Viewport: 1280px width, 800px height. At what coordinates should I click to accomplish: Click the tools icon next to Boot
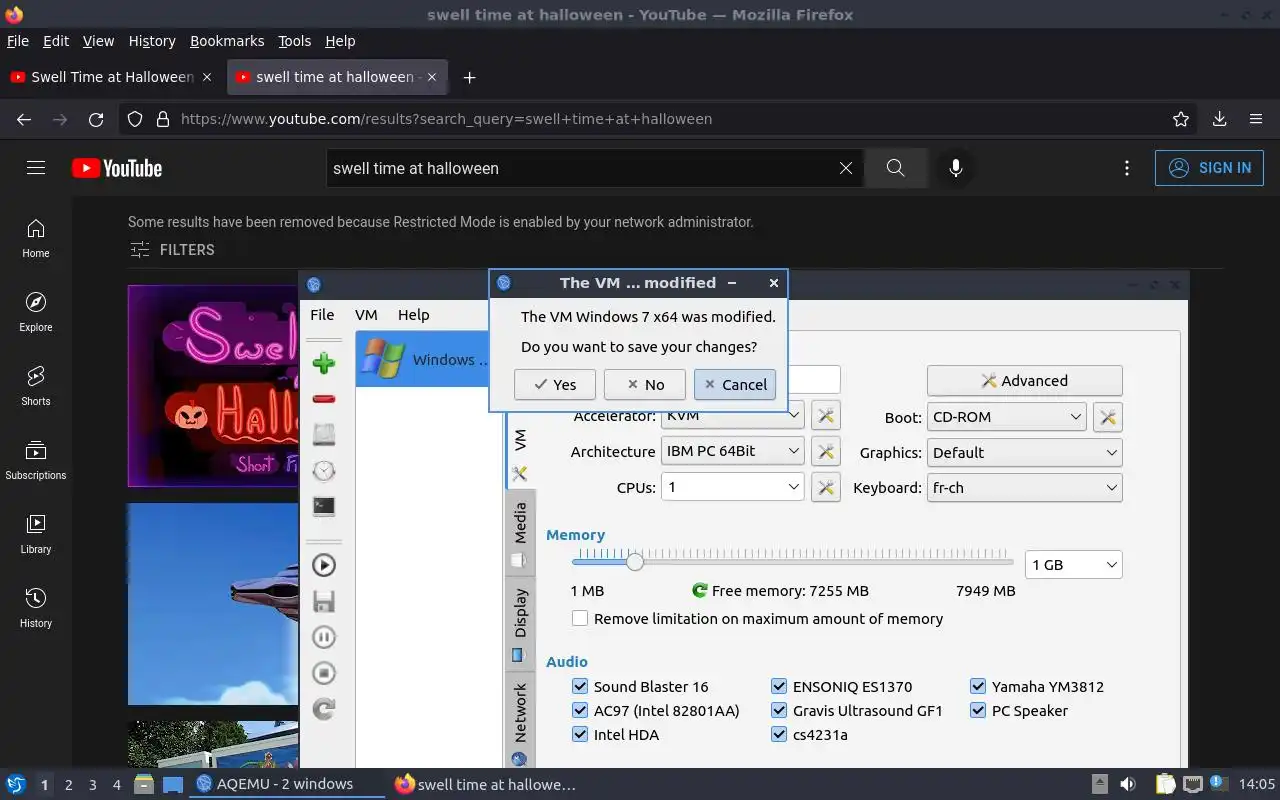(1108, 417)
